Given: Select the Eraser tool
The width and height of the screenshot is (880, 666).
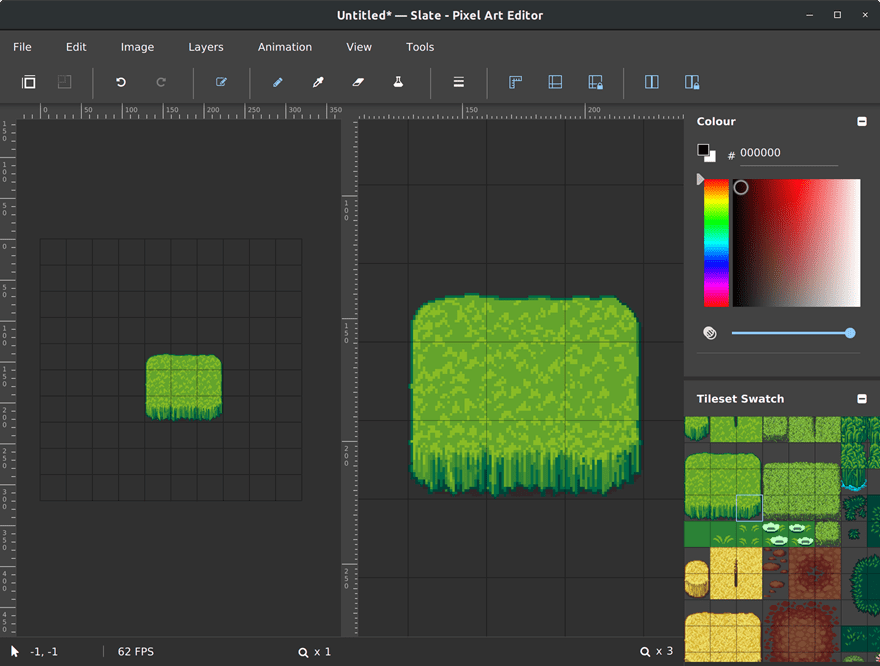Looking at the screenshot, I should coord(357,82).
